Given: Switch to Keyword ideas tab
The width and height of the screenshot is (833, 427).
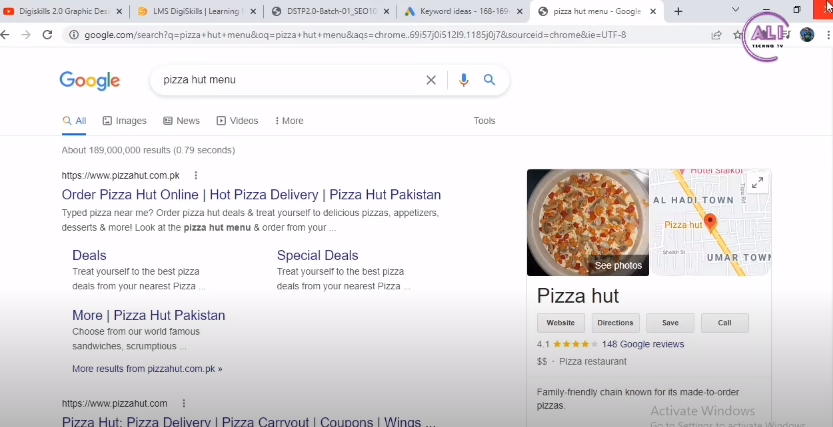Looking at the screenshot, I should pos(464,11).
